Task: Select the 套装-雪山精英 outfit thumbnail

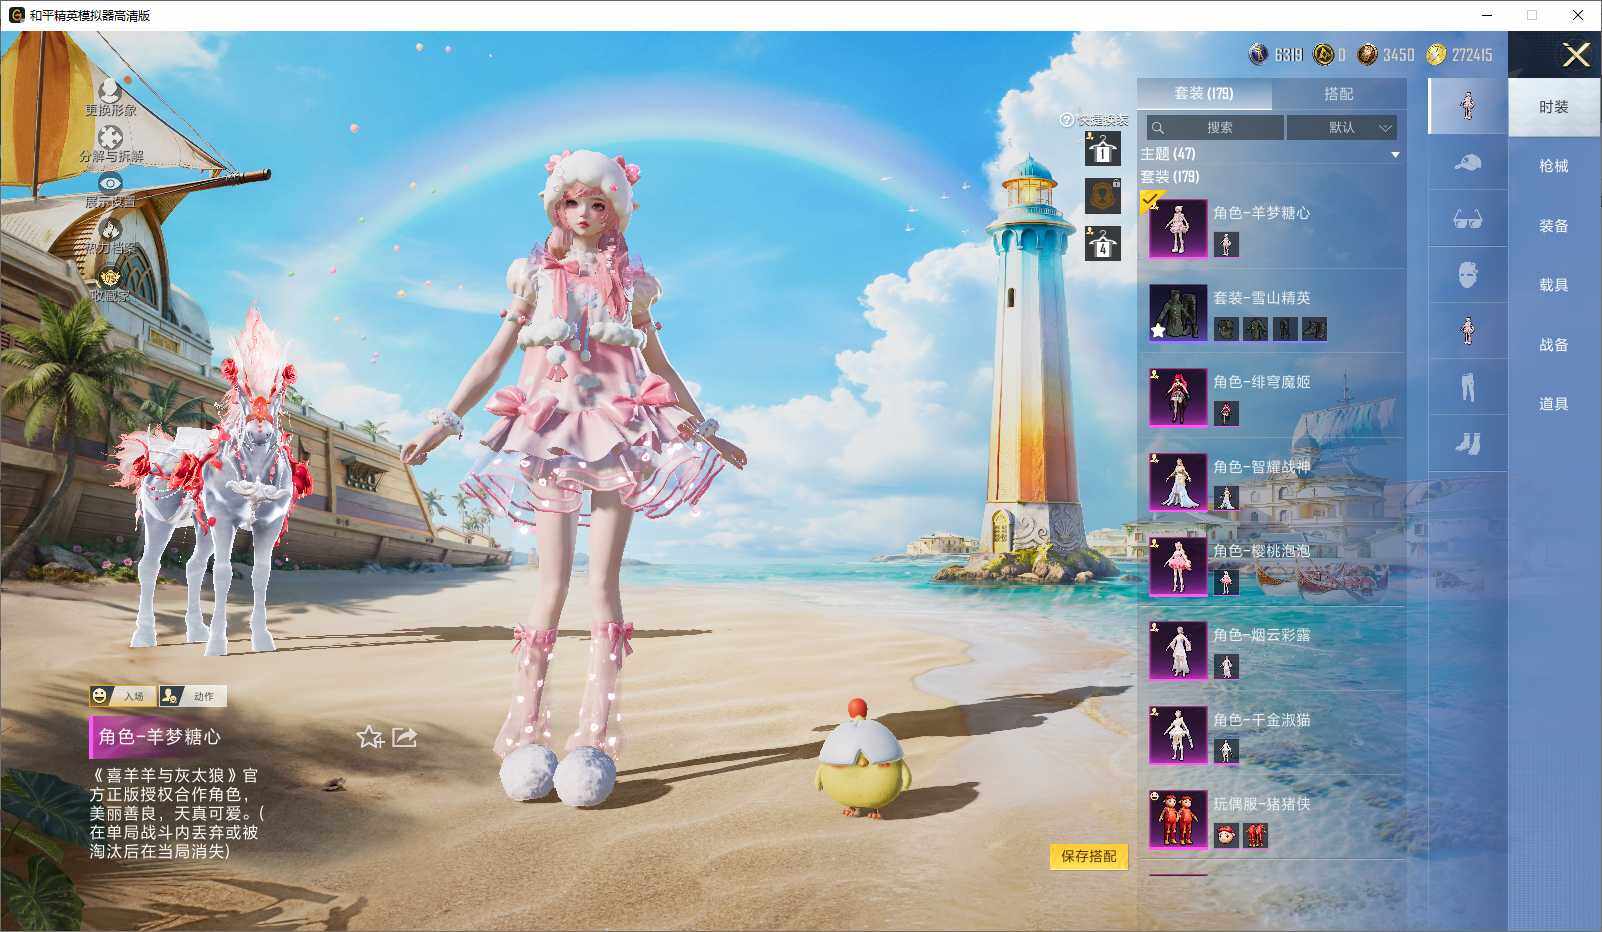Action: pos(1178,312)
